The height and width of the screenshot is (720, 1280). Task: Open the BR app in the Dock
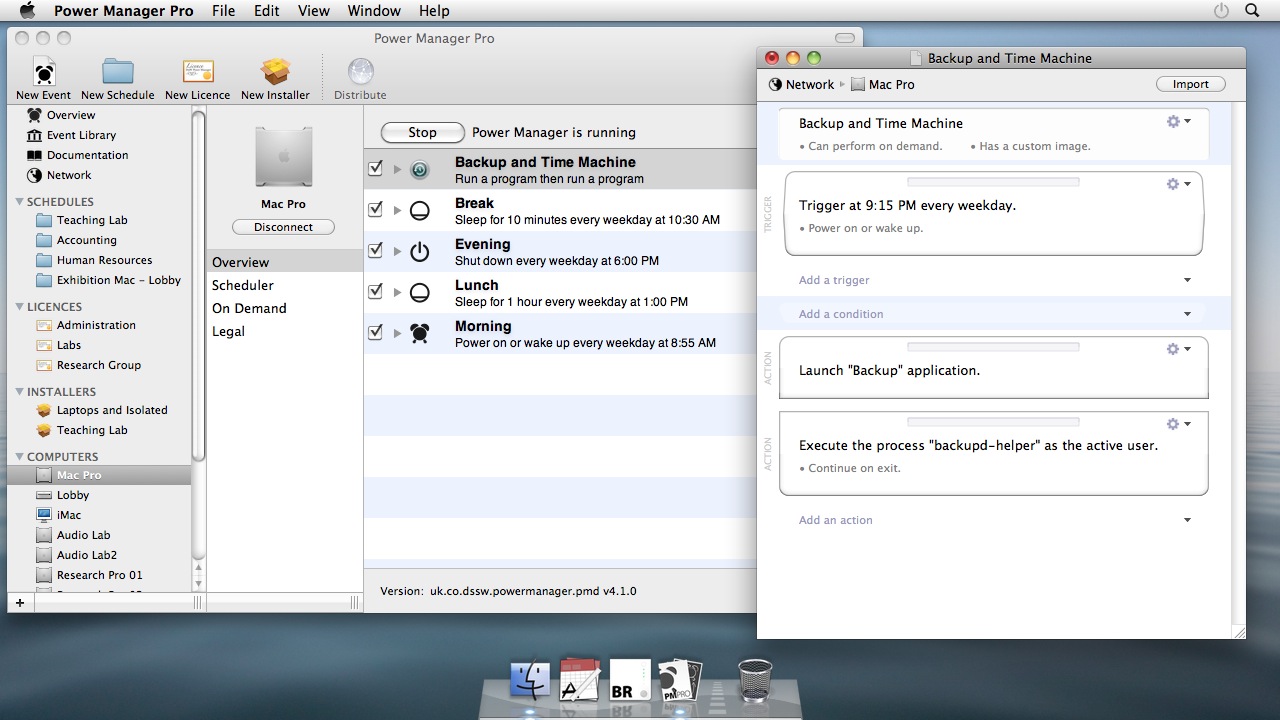click(x=630, y=681)
